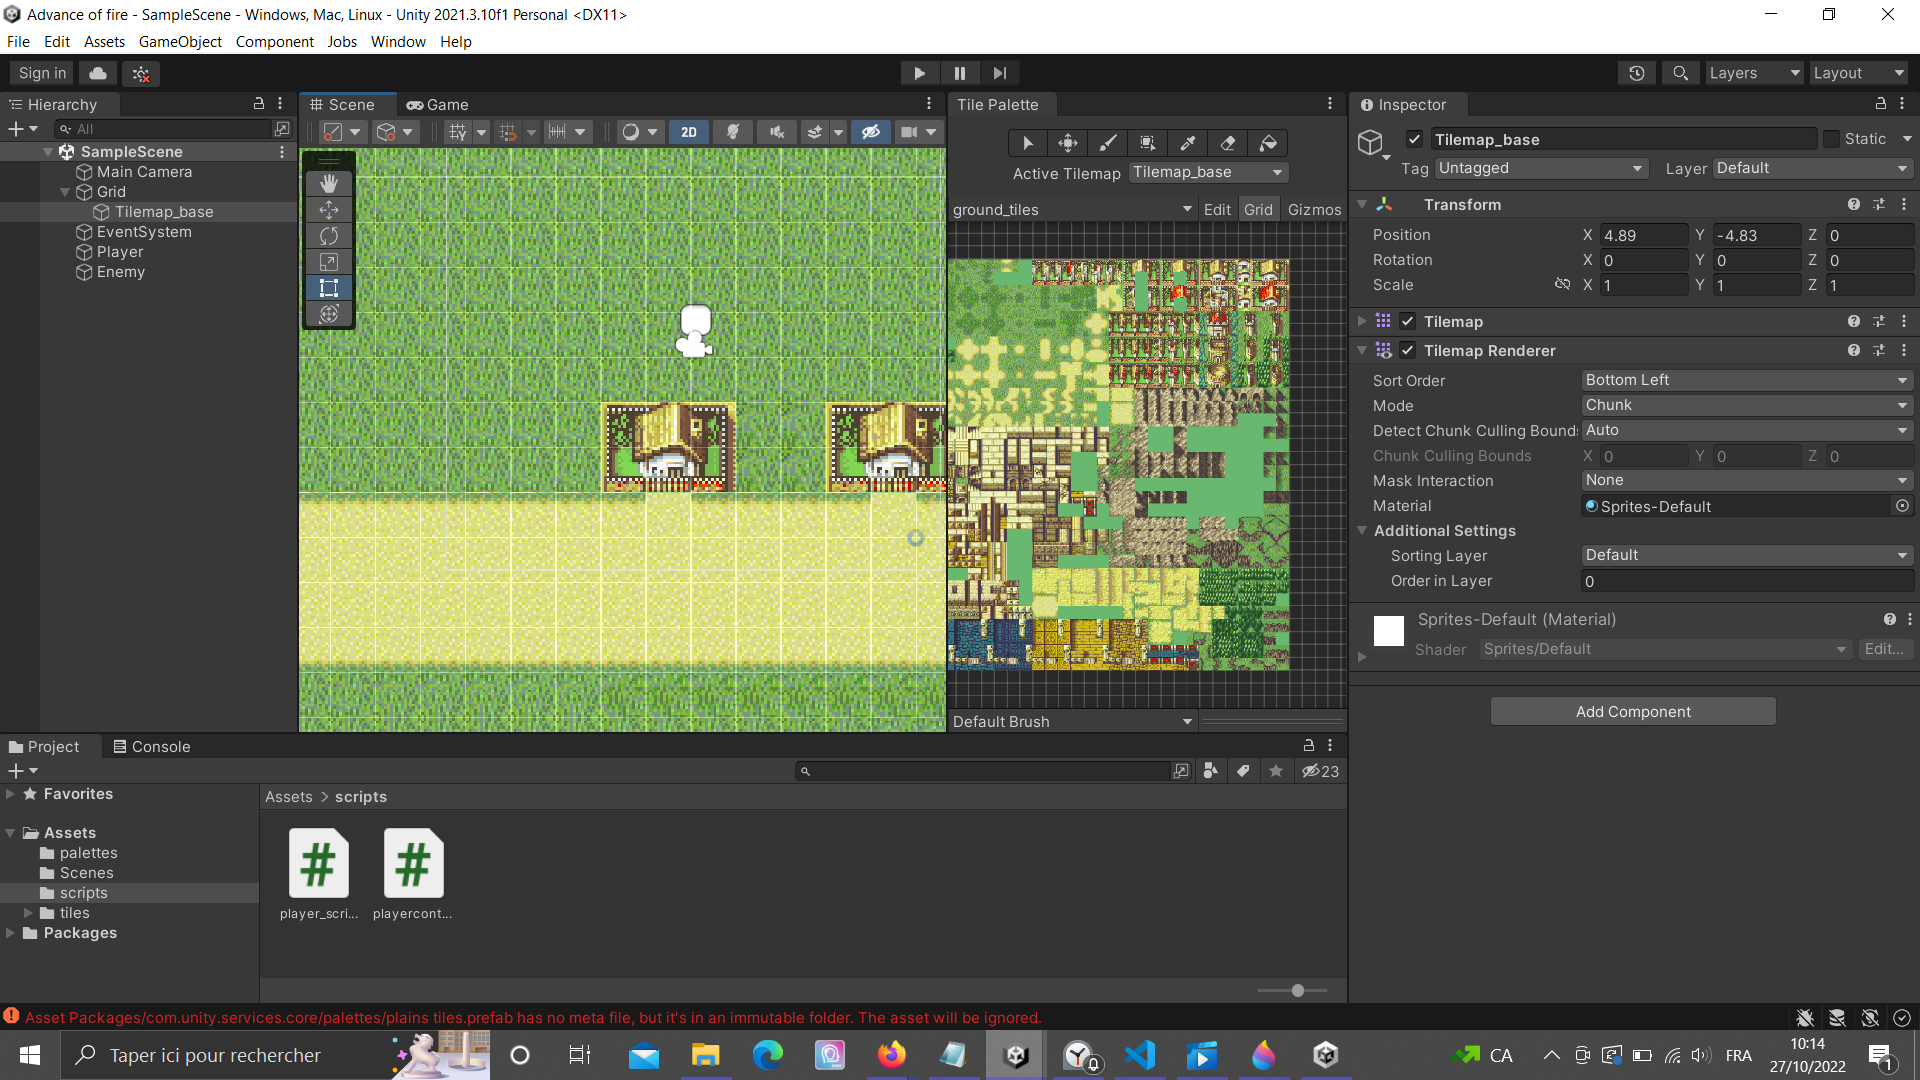
Task: Open the Window menu
Action: click(x=398, y=42)
